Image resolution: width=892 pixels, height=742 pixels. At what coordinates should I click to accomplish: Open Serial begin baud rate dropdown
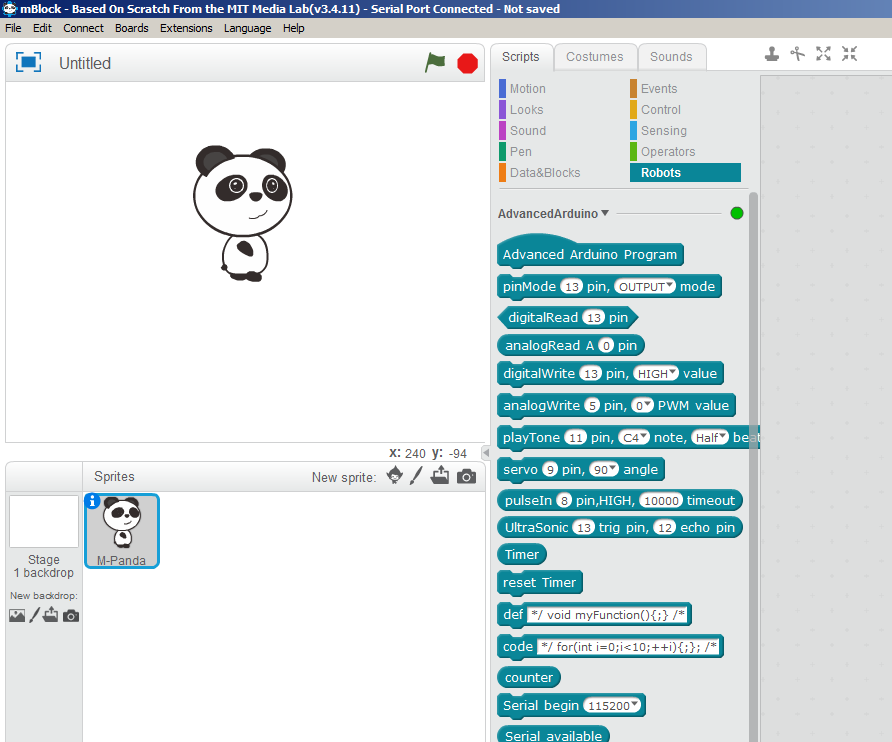tap(613, 706)
